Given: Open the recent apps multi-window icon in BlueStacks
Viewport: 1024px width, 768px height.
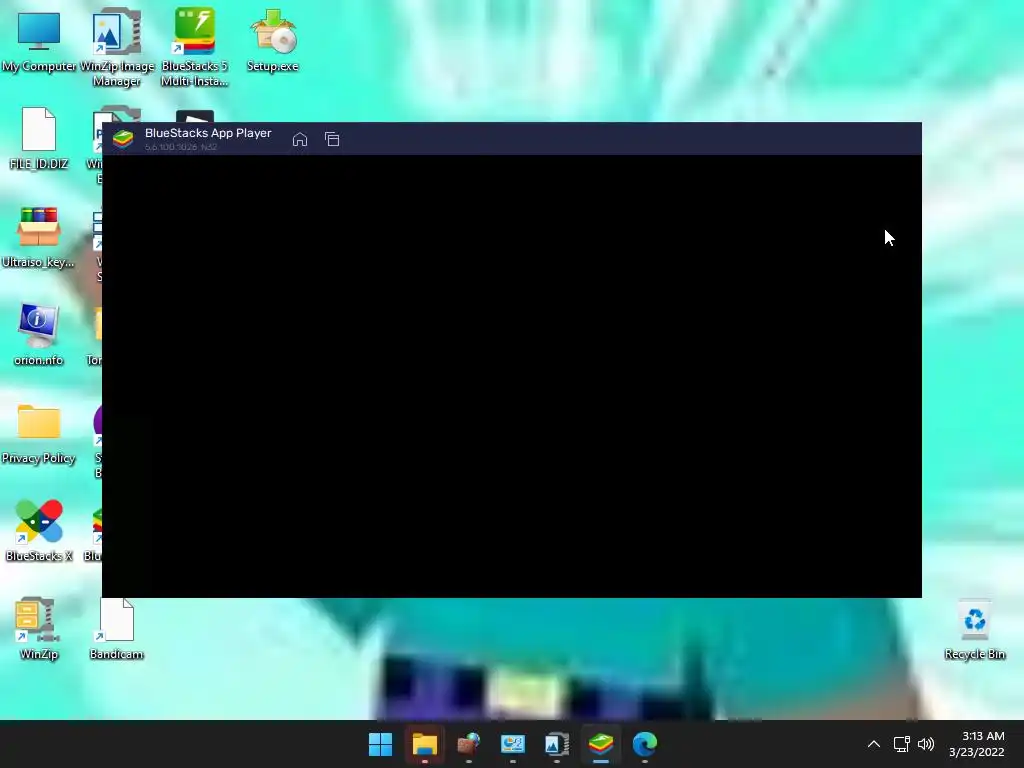Looking at the screenshot, I should (332, 139).
